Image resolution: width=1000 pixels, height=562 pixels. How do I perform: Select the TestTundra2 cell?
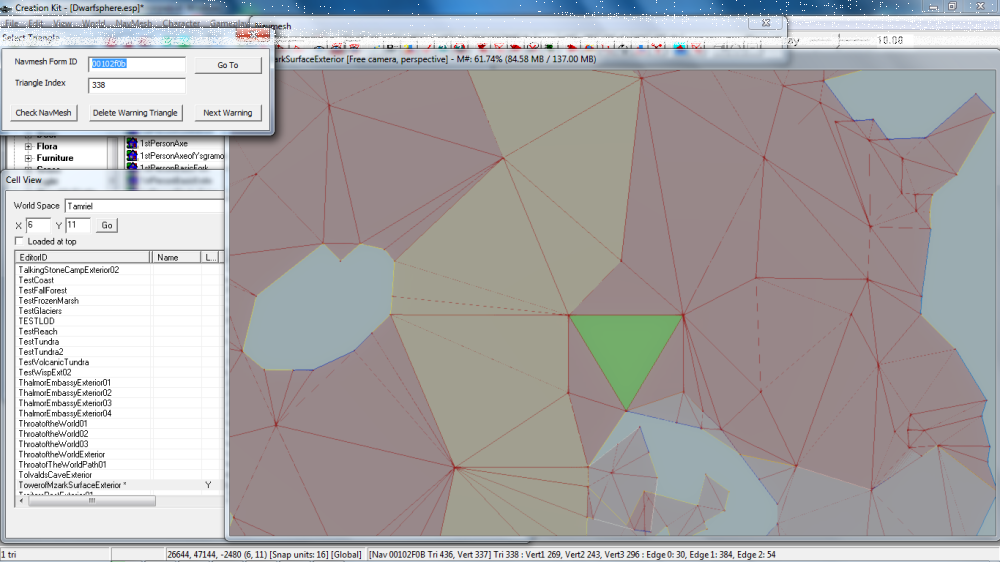coord(41,351)
